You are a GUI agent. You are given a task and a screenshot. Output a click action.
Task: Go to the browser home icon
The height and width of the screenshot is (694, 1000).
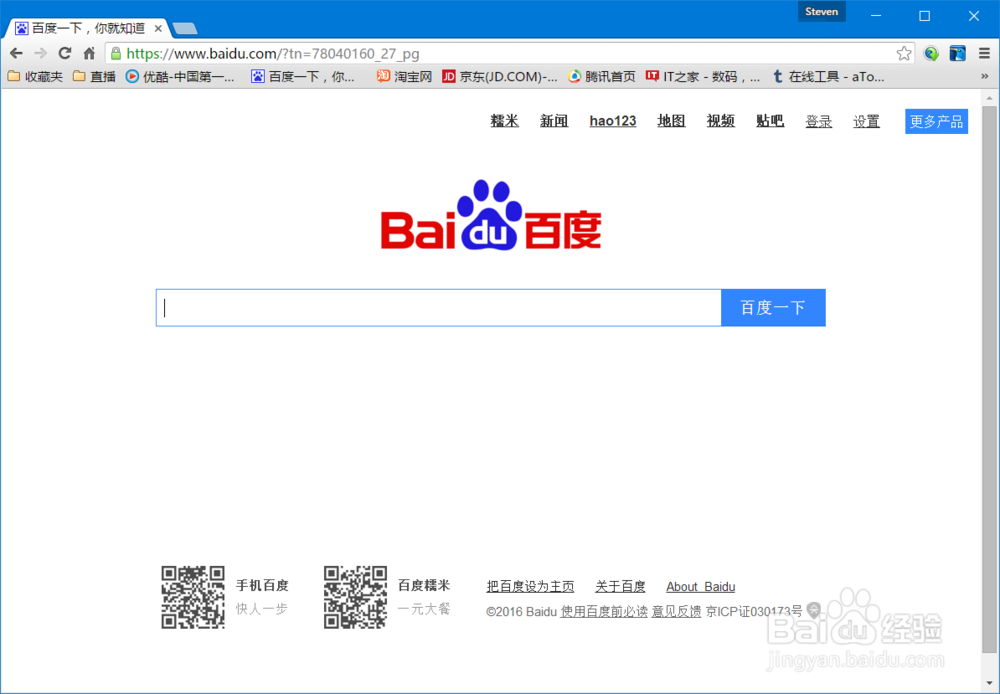89,54
